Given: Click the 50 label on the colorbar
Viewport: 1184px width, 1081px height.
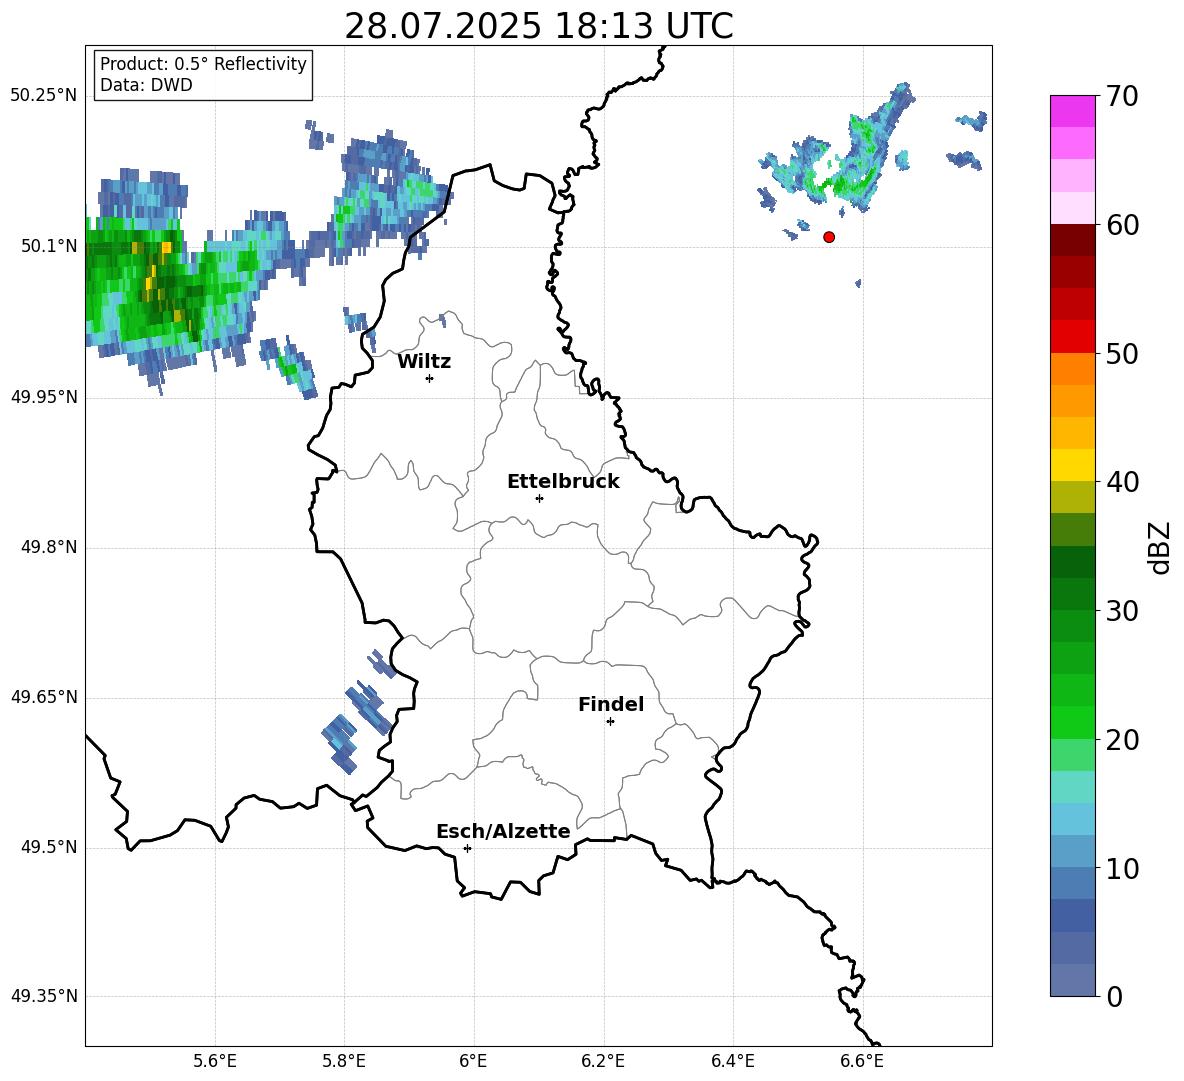Looking at the screenshot, I should coord(1122,354).
